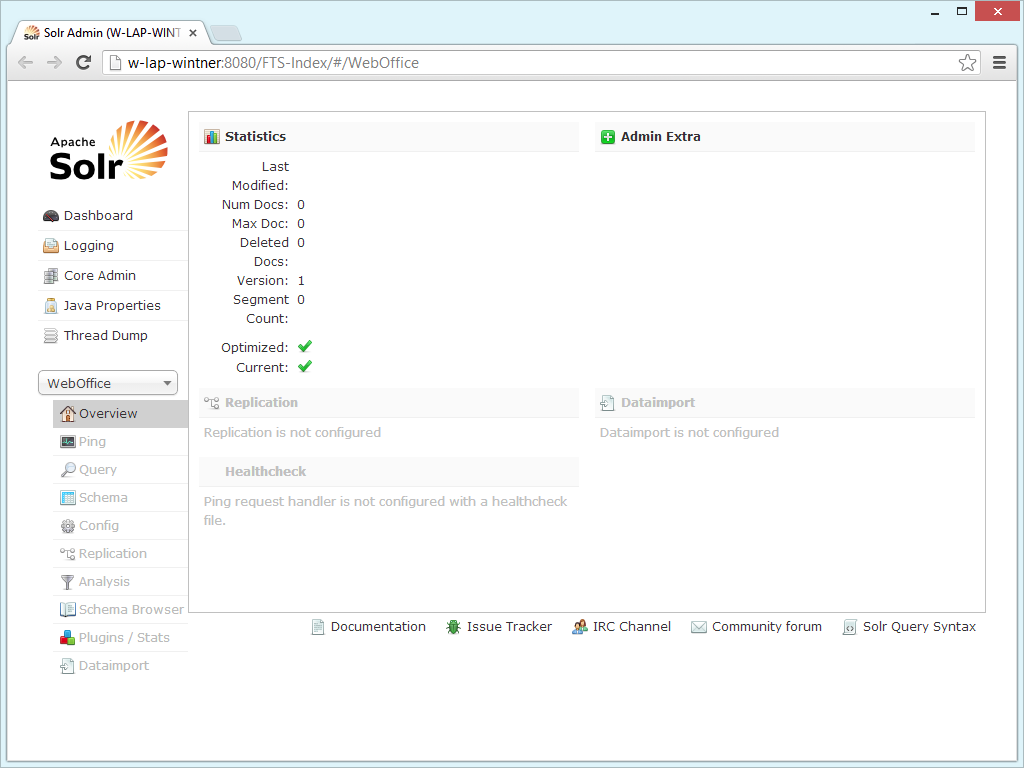Switch to the Solr Admin browser tab
The image size is (1024, 768).
(100, 31)
